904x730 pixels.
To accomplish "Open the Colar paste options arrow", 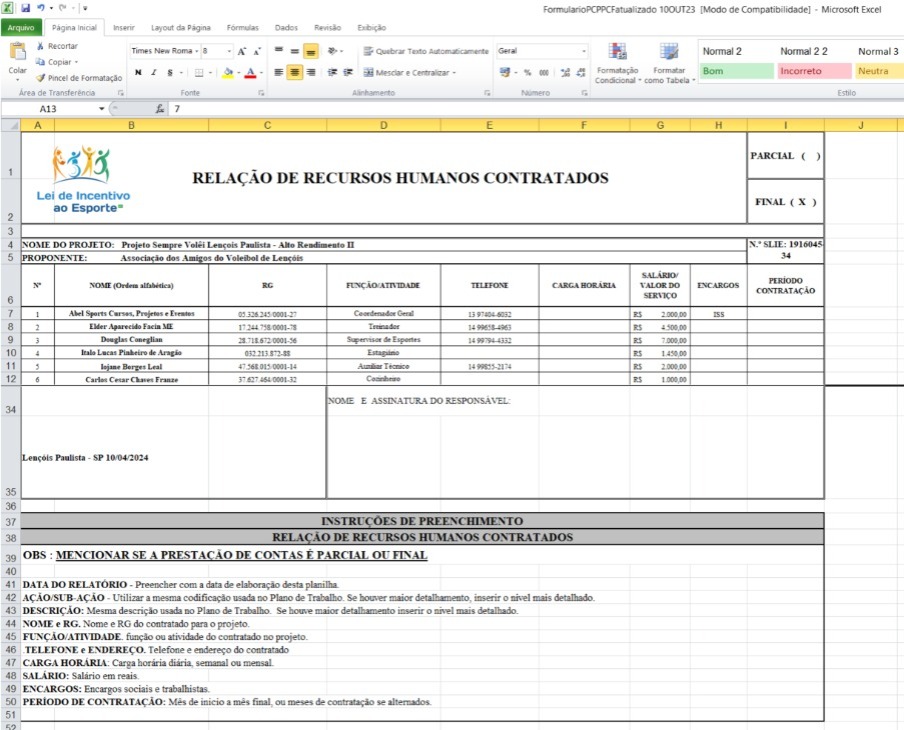I will (18, 80).
